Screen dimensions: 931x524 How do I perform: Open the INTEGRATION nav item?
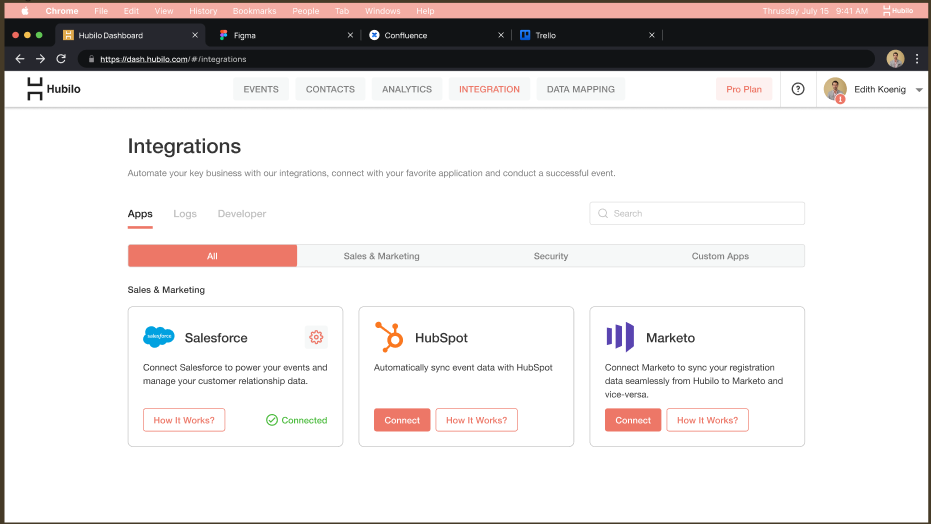click(489, 89)
